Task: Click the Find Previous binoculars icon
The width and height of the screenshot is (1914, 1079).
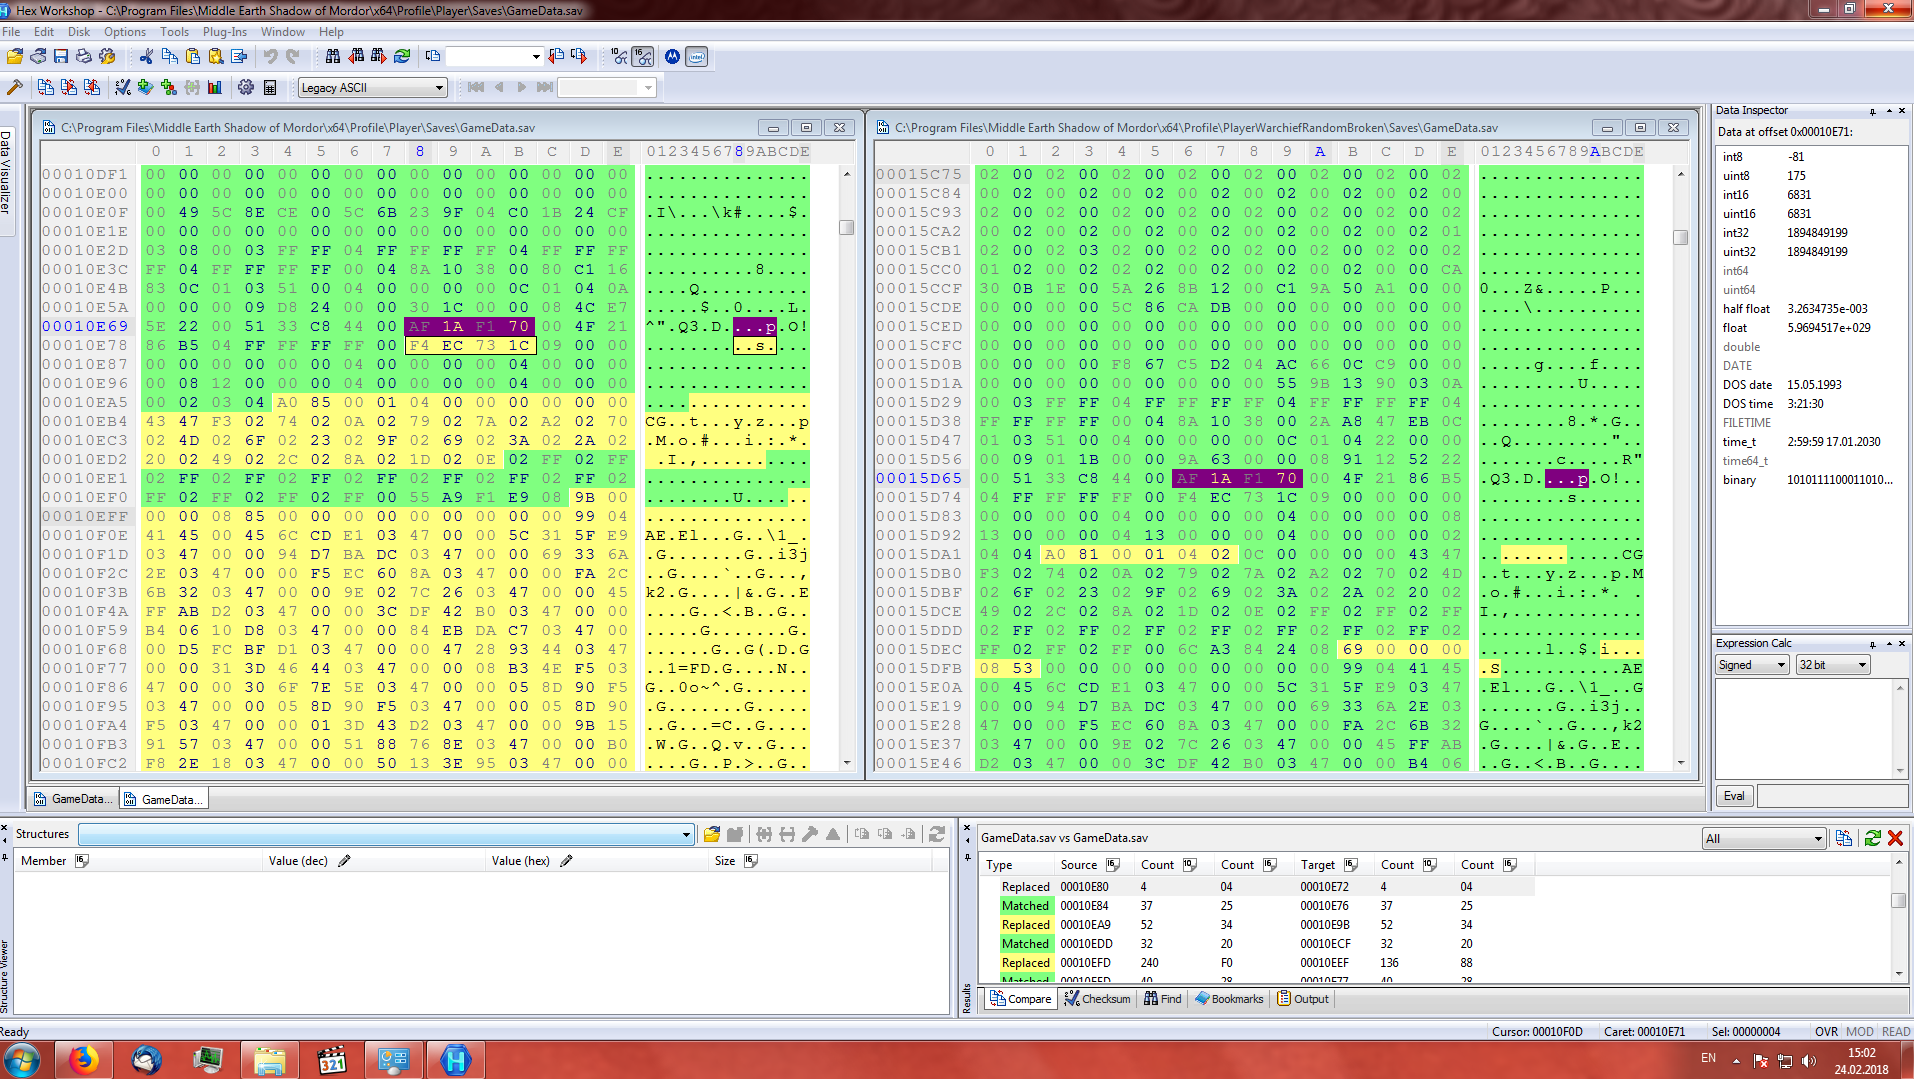Action: pos(356,57)
